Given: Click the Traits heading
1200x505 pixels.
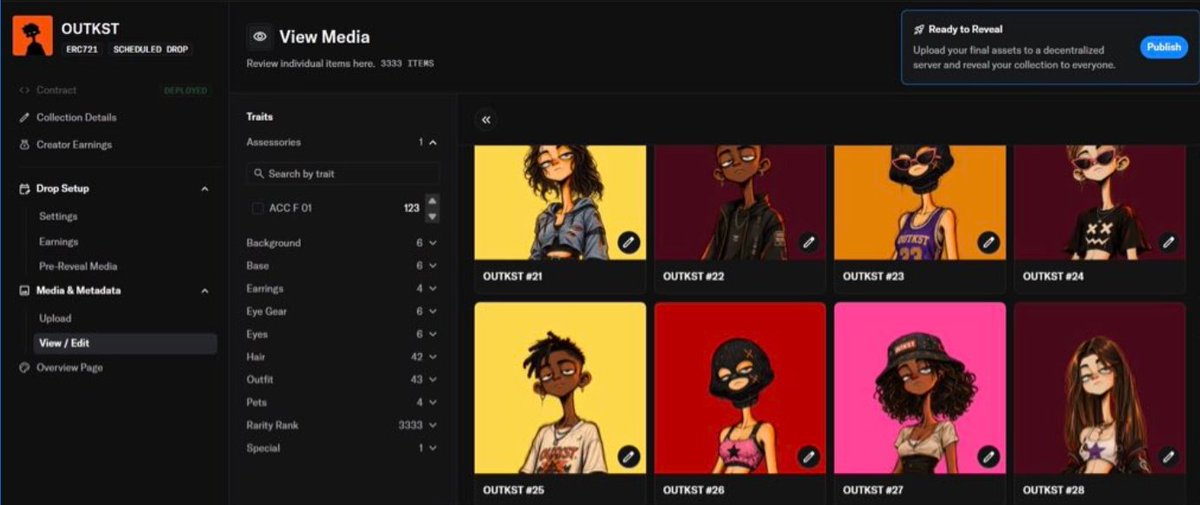Looking at the screenshot, I should coord(260,117).
